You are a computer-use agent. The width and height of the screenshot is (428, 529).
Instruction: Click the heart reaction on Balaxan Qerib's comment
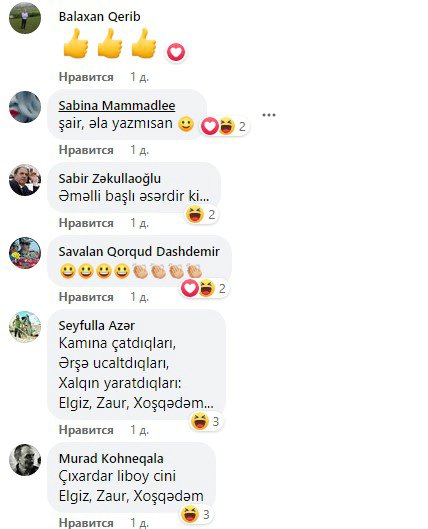point(176,52)
